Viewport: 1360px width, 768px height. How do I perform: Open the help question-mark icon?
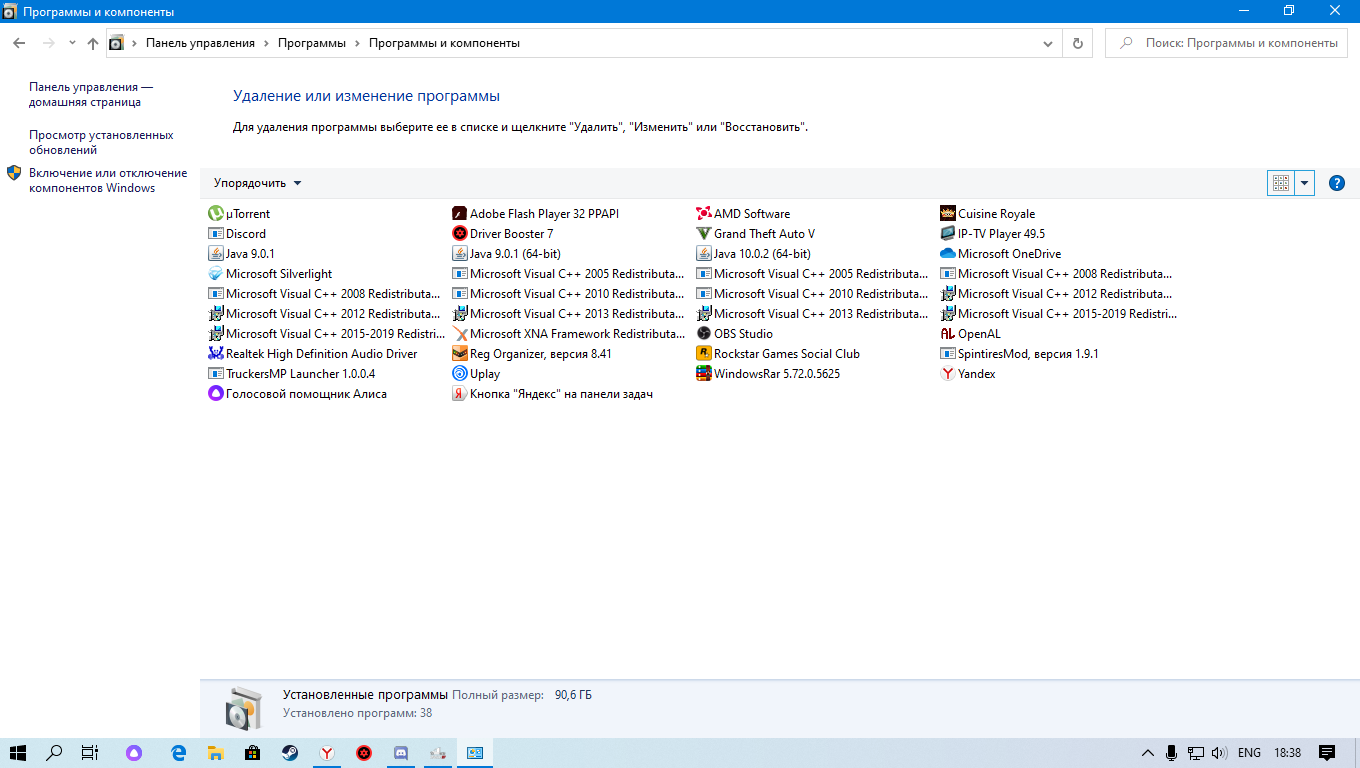point(1336,183)
